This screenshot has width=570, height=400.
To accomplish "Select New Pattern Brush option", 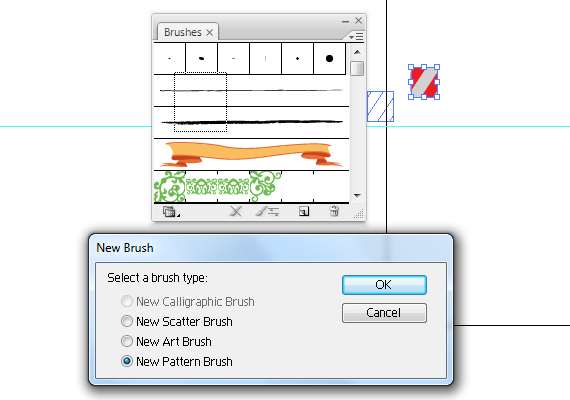I will pos(177,361).
